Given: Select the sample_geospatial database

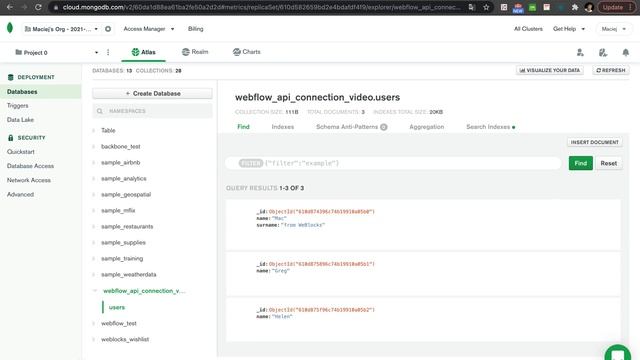Looking at the screenshot, I should coord(126,194).
